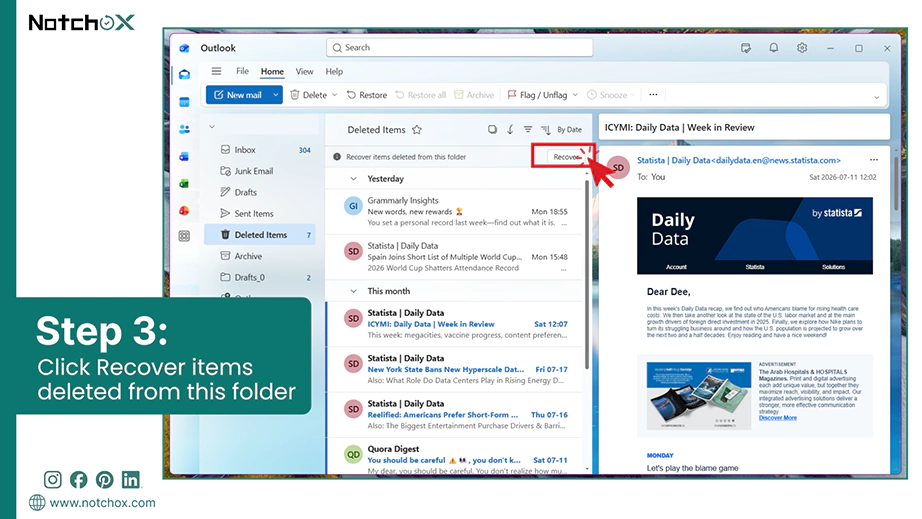This screenshot has height=519, width=922.
Task: Click the New mail button
Action: pos(238,95)
